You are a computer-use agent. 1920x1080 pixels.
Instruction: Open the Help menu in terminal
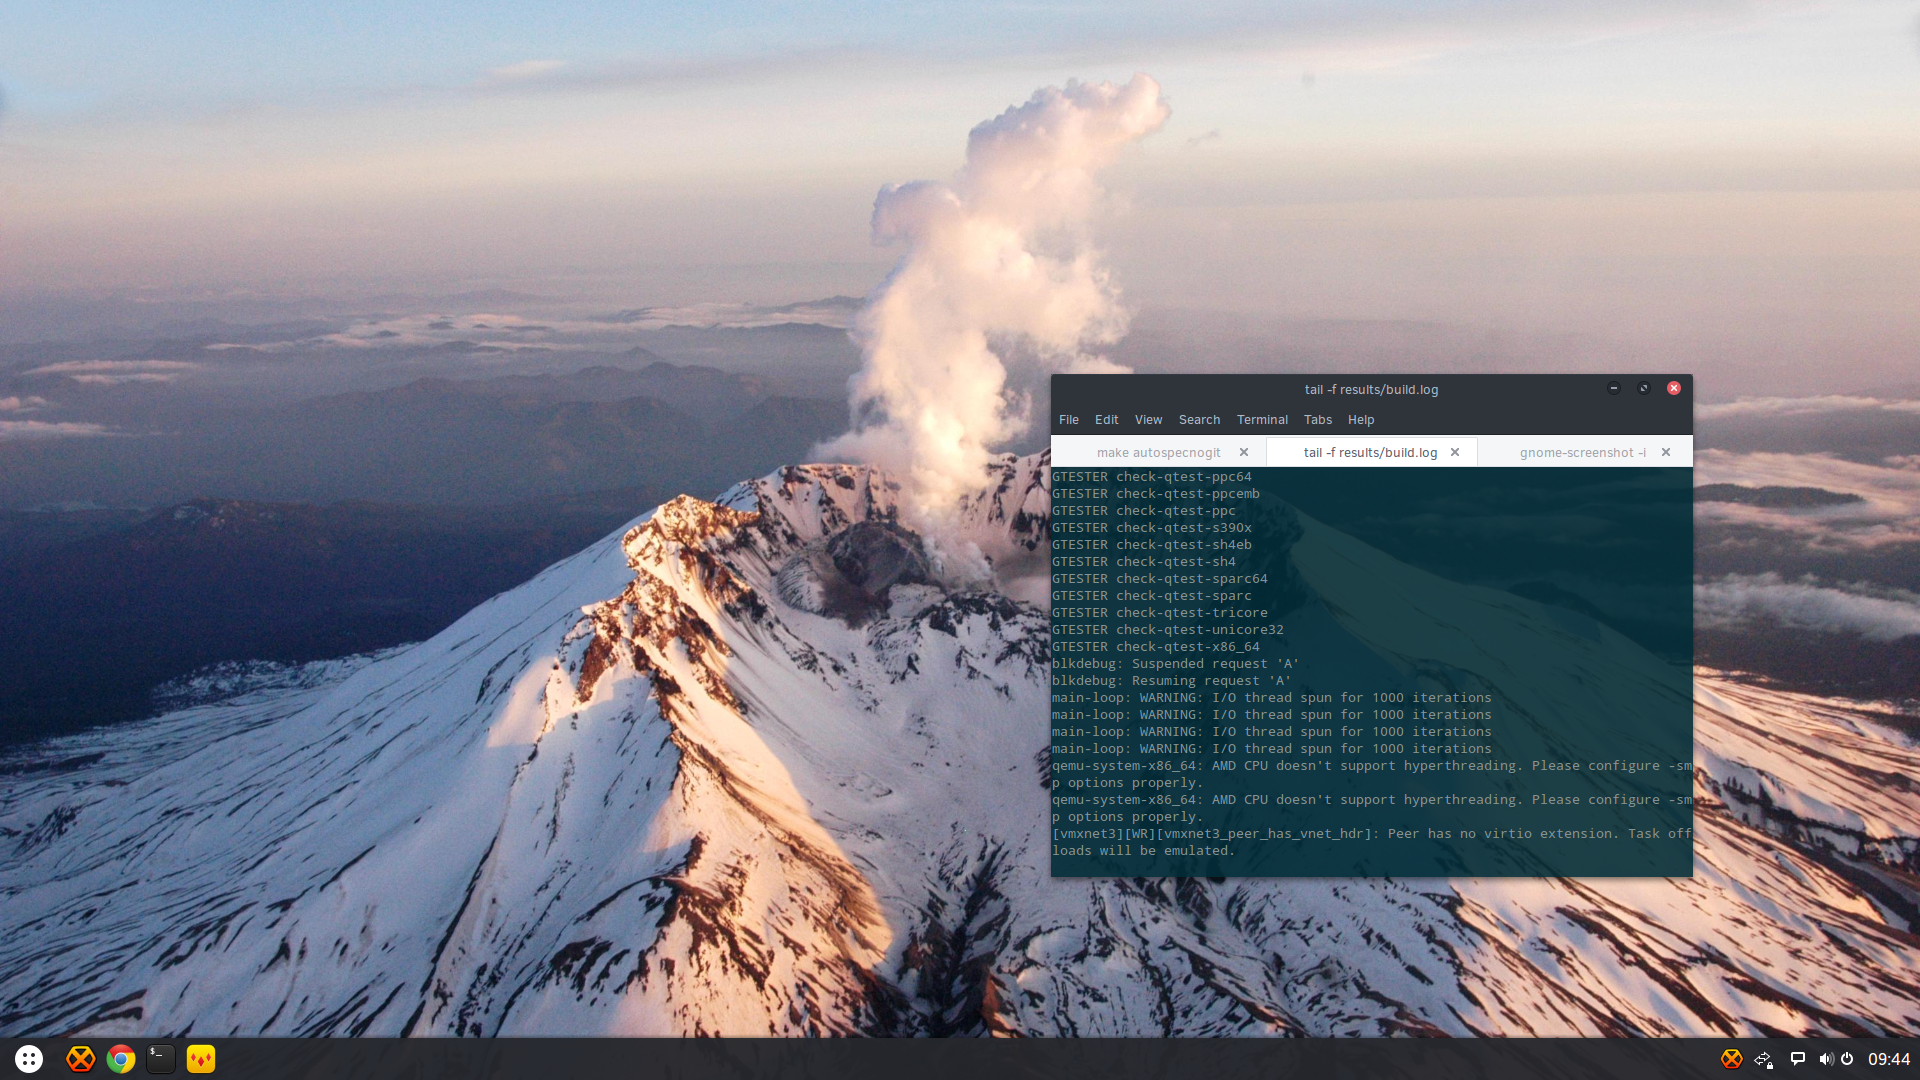pyautogui.click(x=1361, y=420)
